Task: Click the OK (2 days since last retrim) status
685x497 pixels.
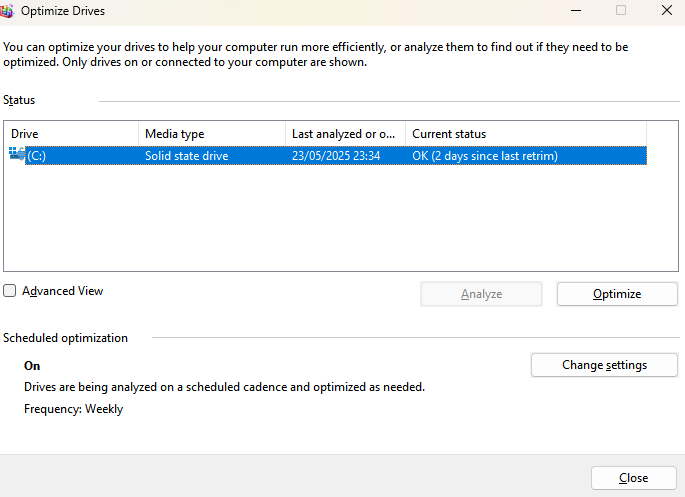Action: 485,156
